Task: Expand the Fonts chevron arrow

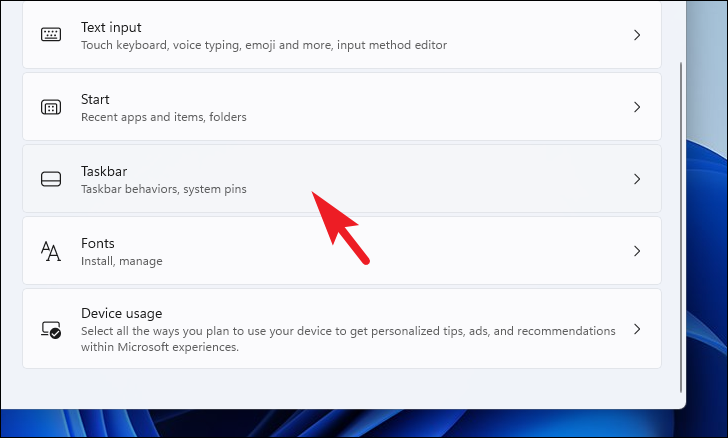Action: coord(637,251)
